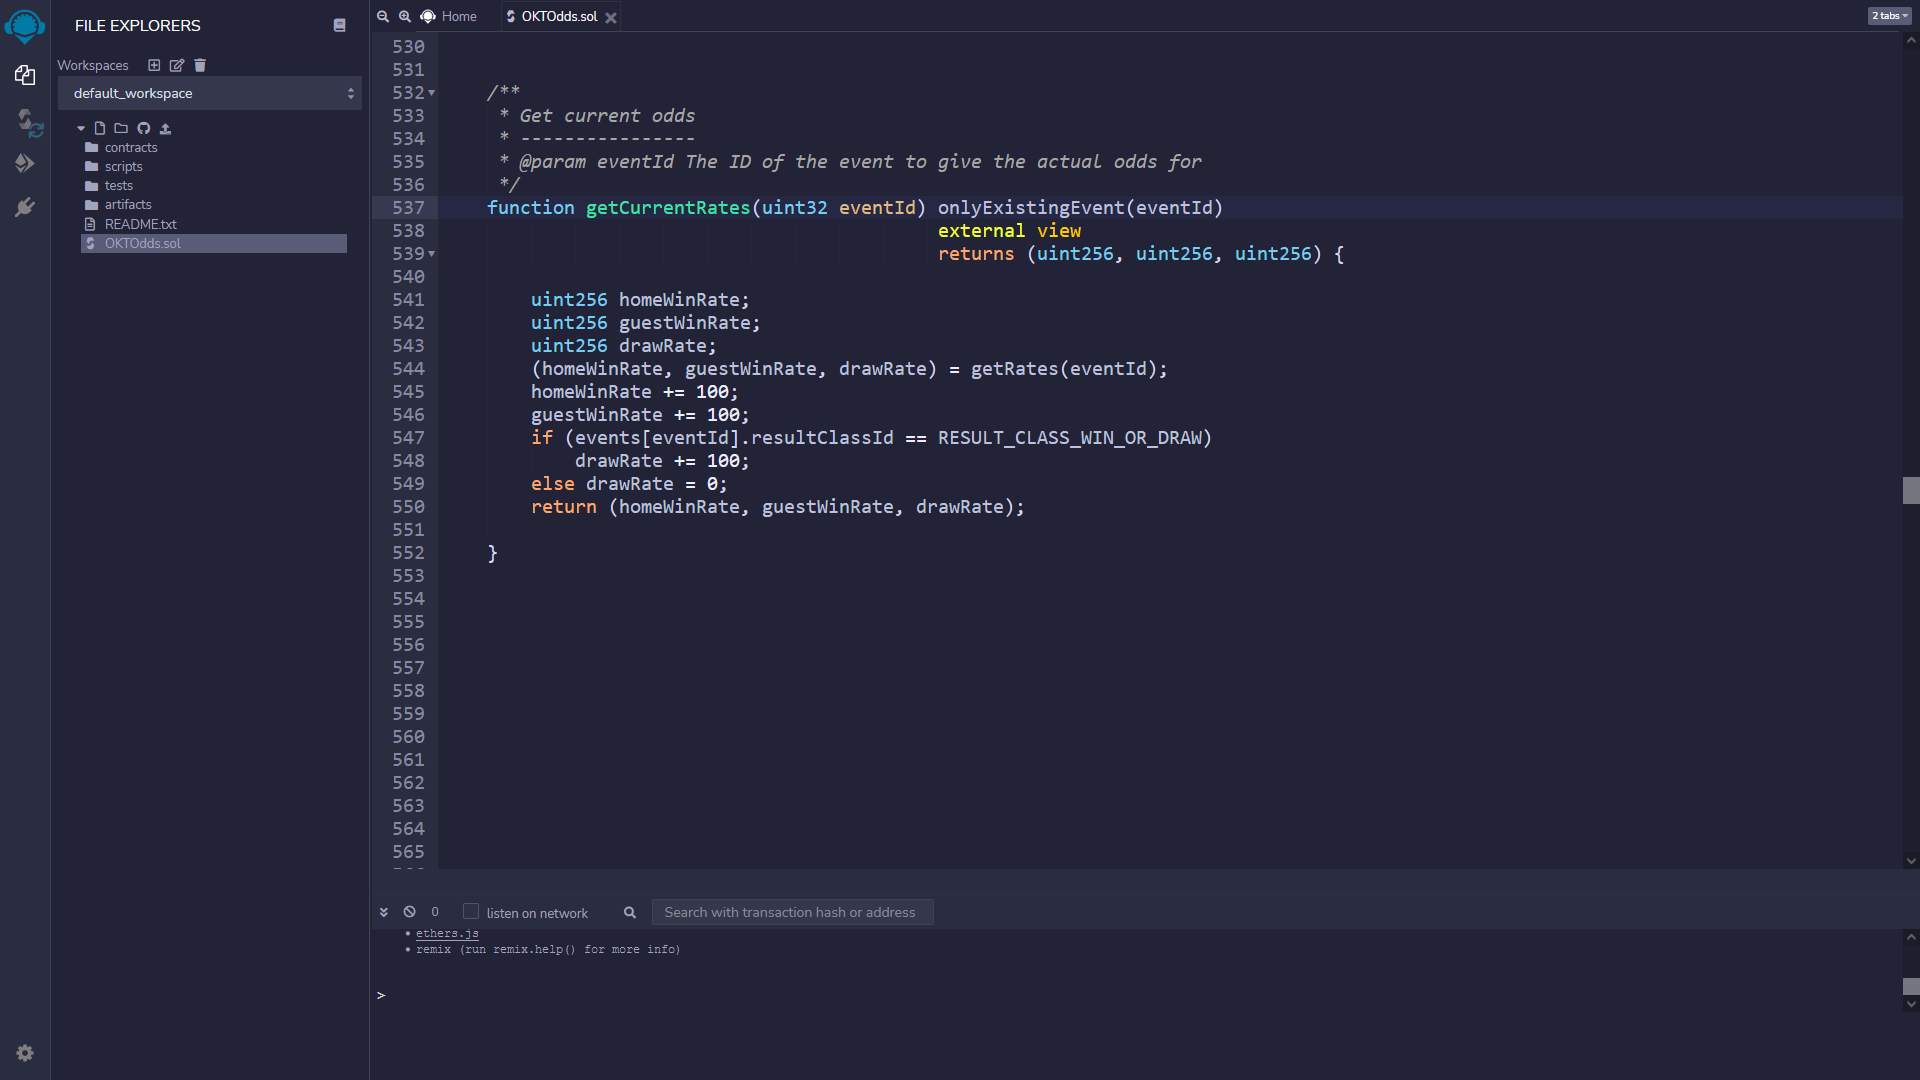The image size is (1920, 1080).
Task: Clear the terminal console
Action: tap(410, 912)
